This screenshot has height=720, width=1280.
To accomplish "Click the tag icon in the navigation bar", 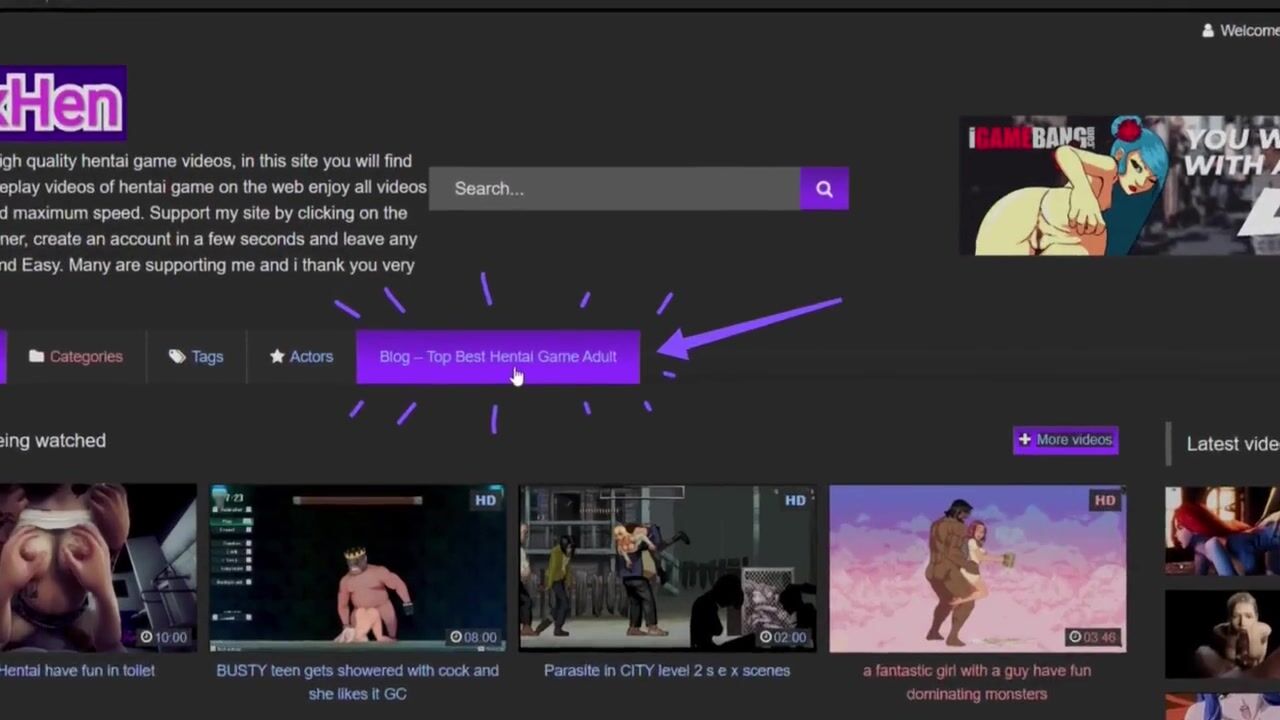I will (x=177, y=357).
